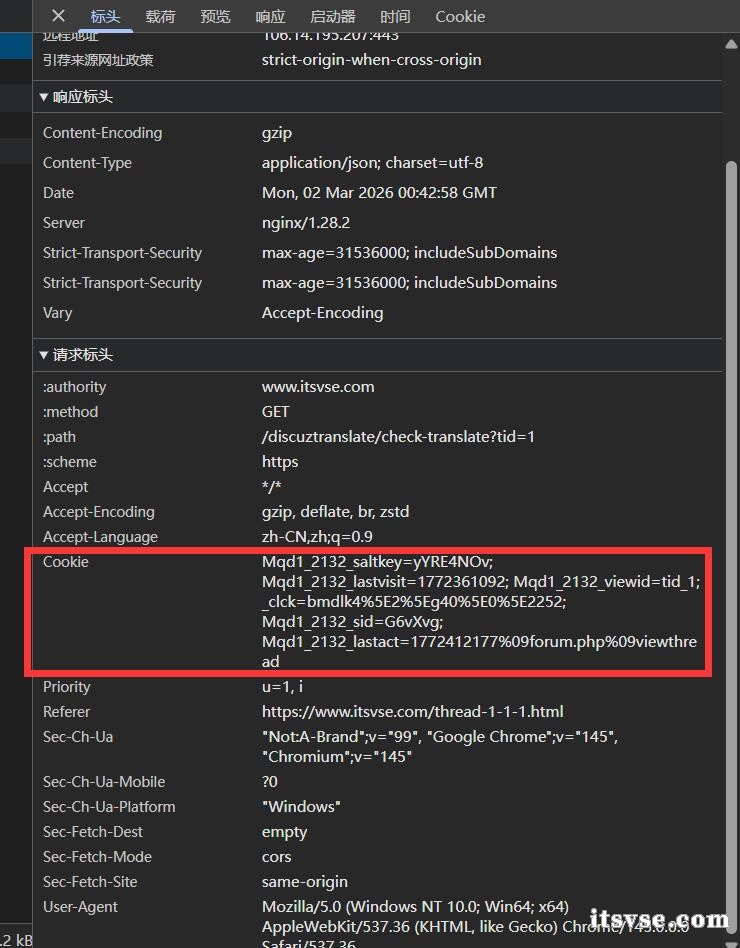Click the Referer URL value
740x948 pixels.
coord(412,712)
